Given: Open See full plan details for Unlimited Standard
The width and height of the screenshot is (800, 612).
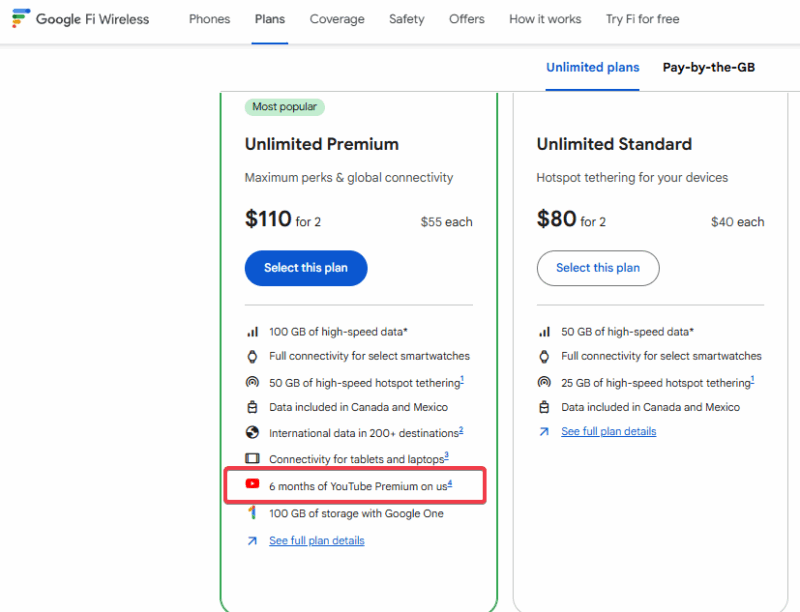Looking at the screenshot, I should pyautogui.click(x=608, y=431).
